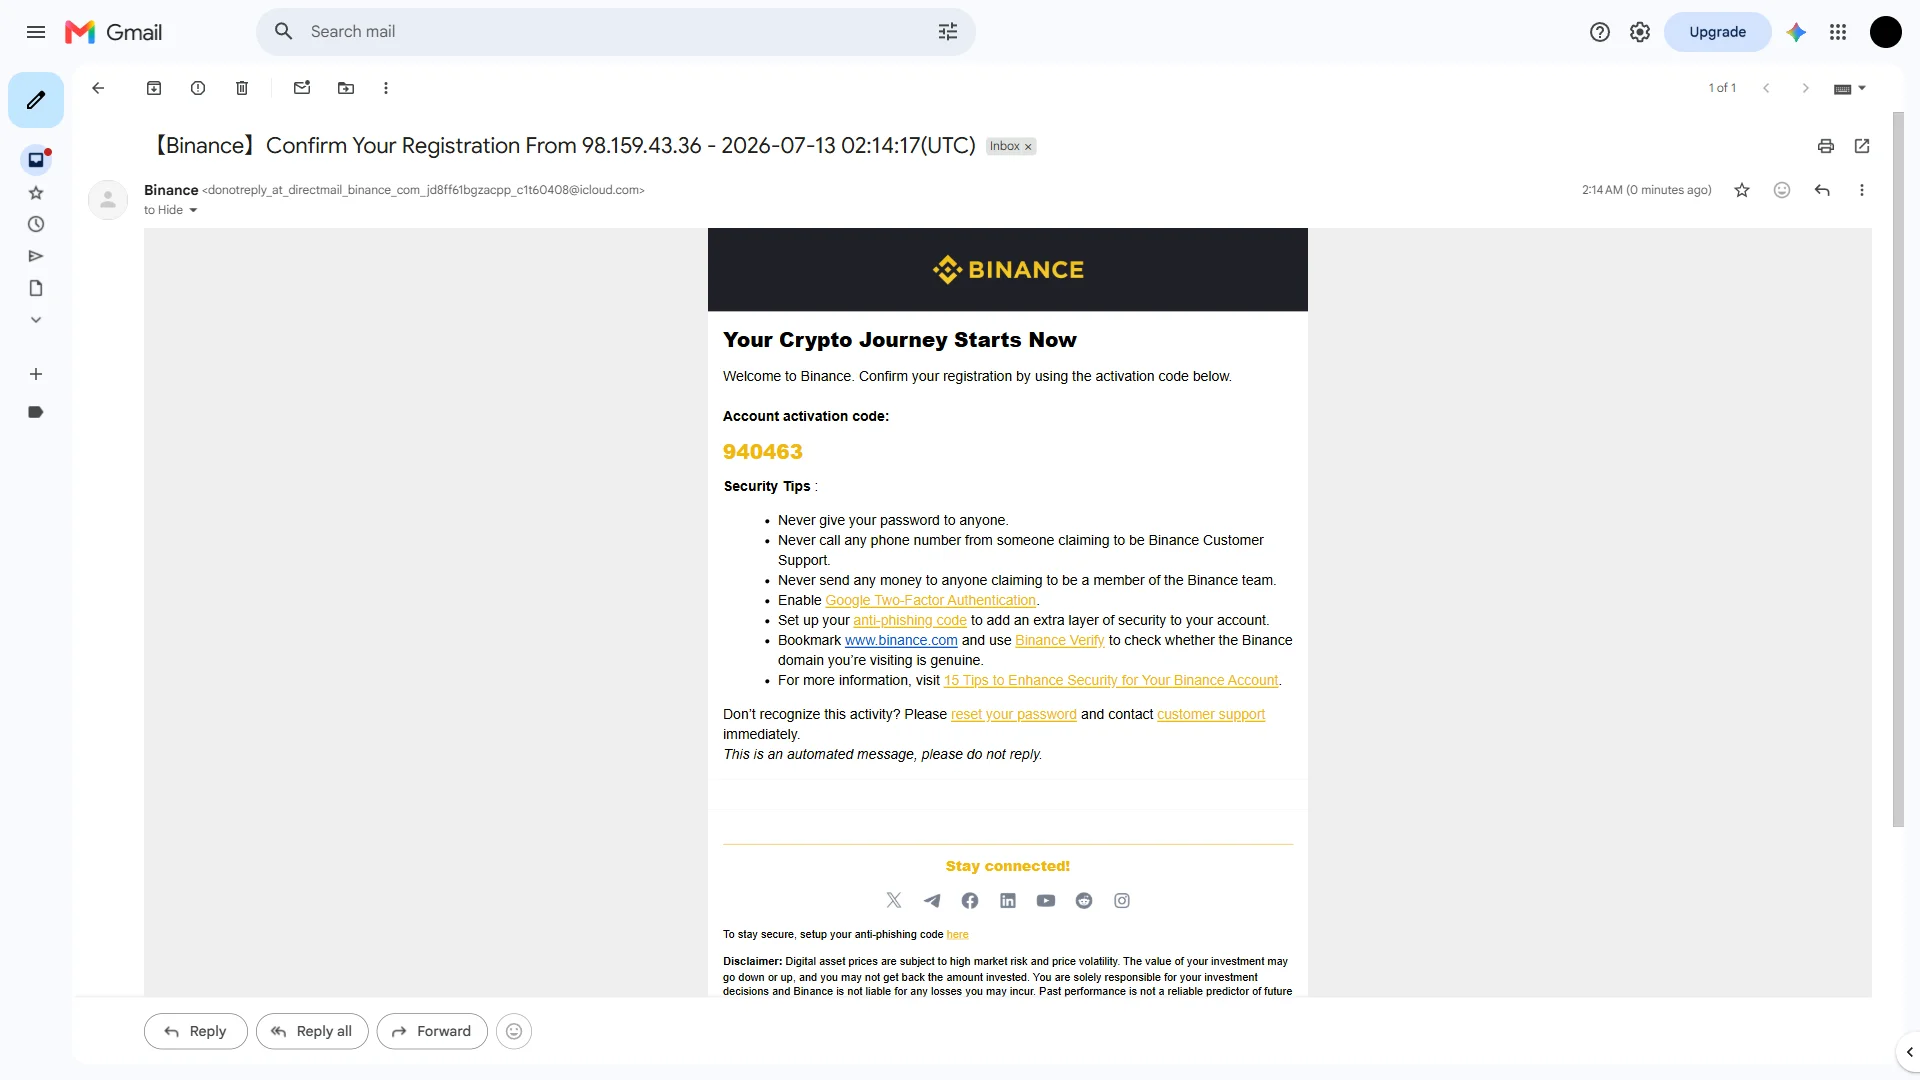Click the Compose pencil button
1920x1080 pixels.
coord(36,100)
